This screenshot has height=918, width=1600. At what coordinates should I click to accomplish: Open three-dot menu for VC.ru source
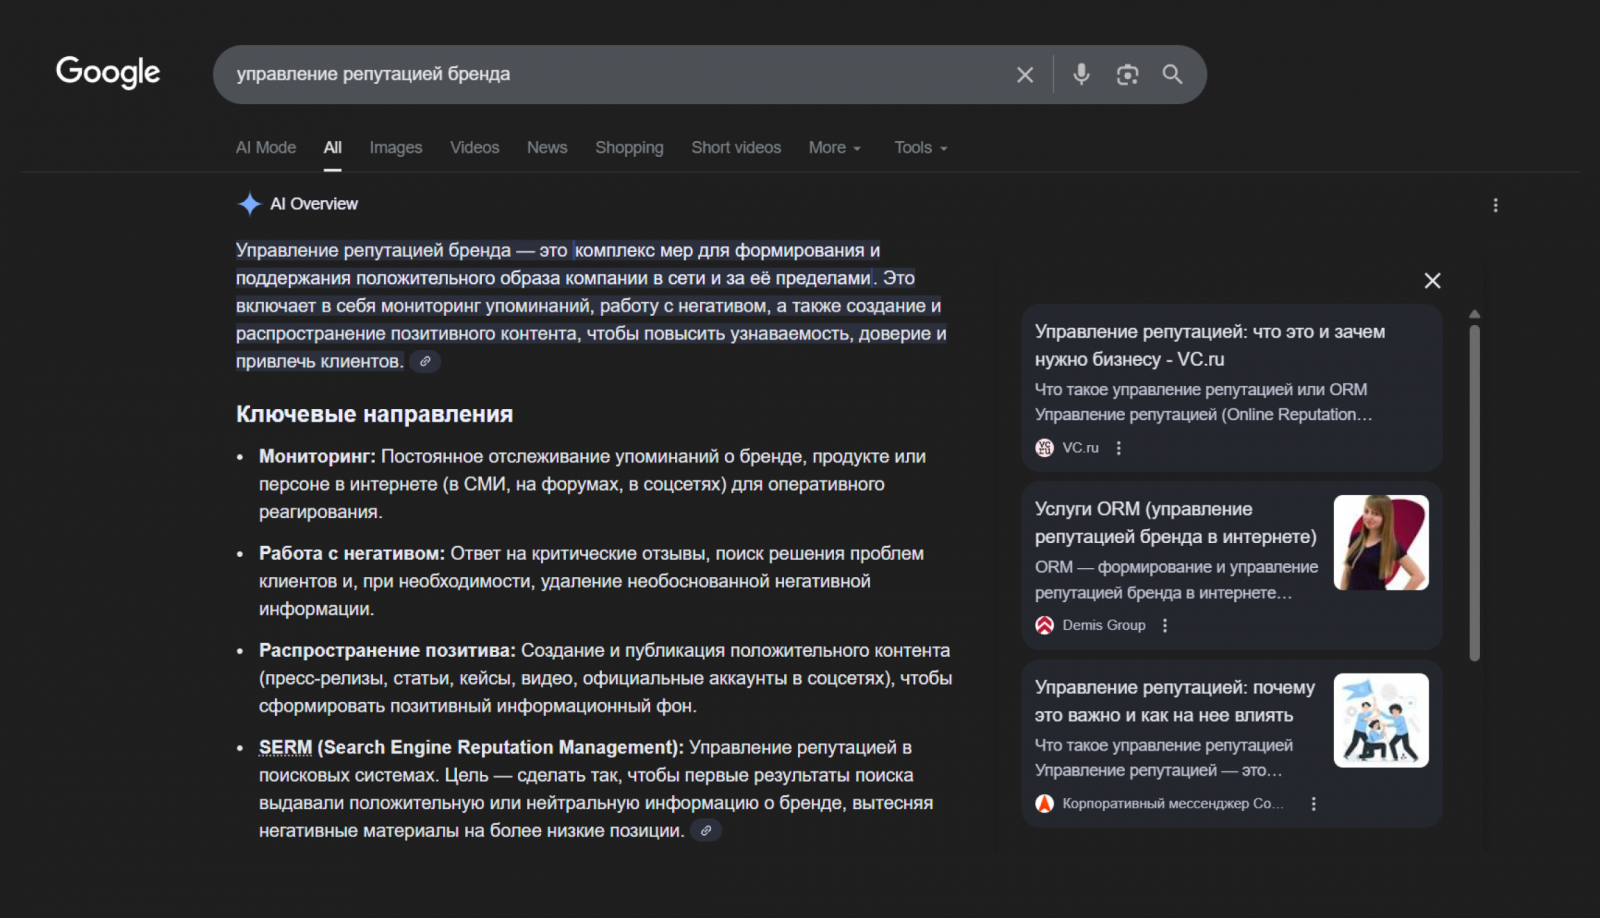tap(1119, 448)
